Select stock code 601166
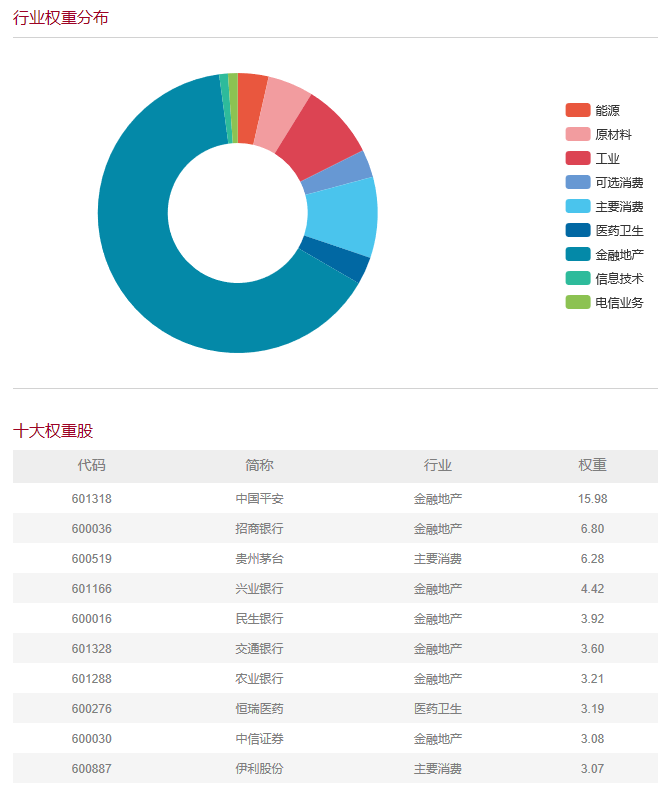Viewport: 672px width, 796px height. pos(91,588)
